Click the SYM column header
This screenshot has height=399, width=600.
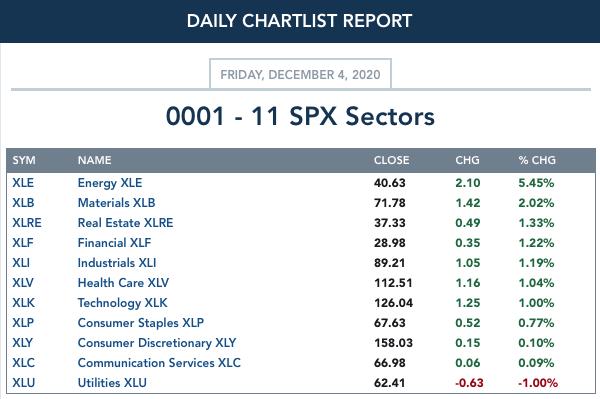[24, 160]
